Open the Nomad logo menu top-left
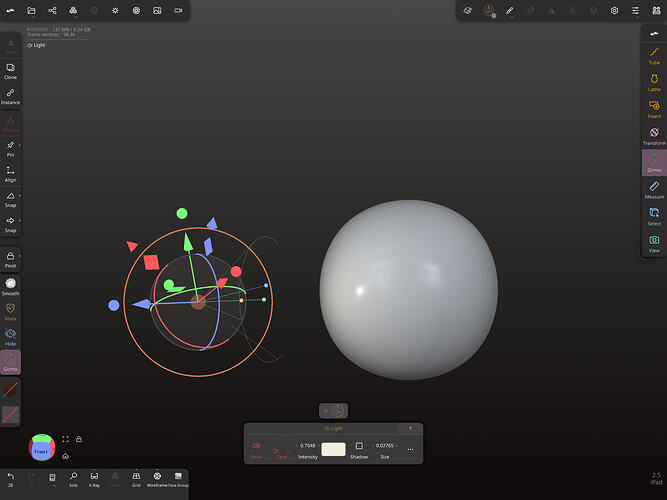 tap(11, 11)
